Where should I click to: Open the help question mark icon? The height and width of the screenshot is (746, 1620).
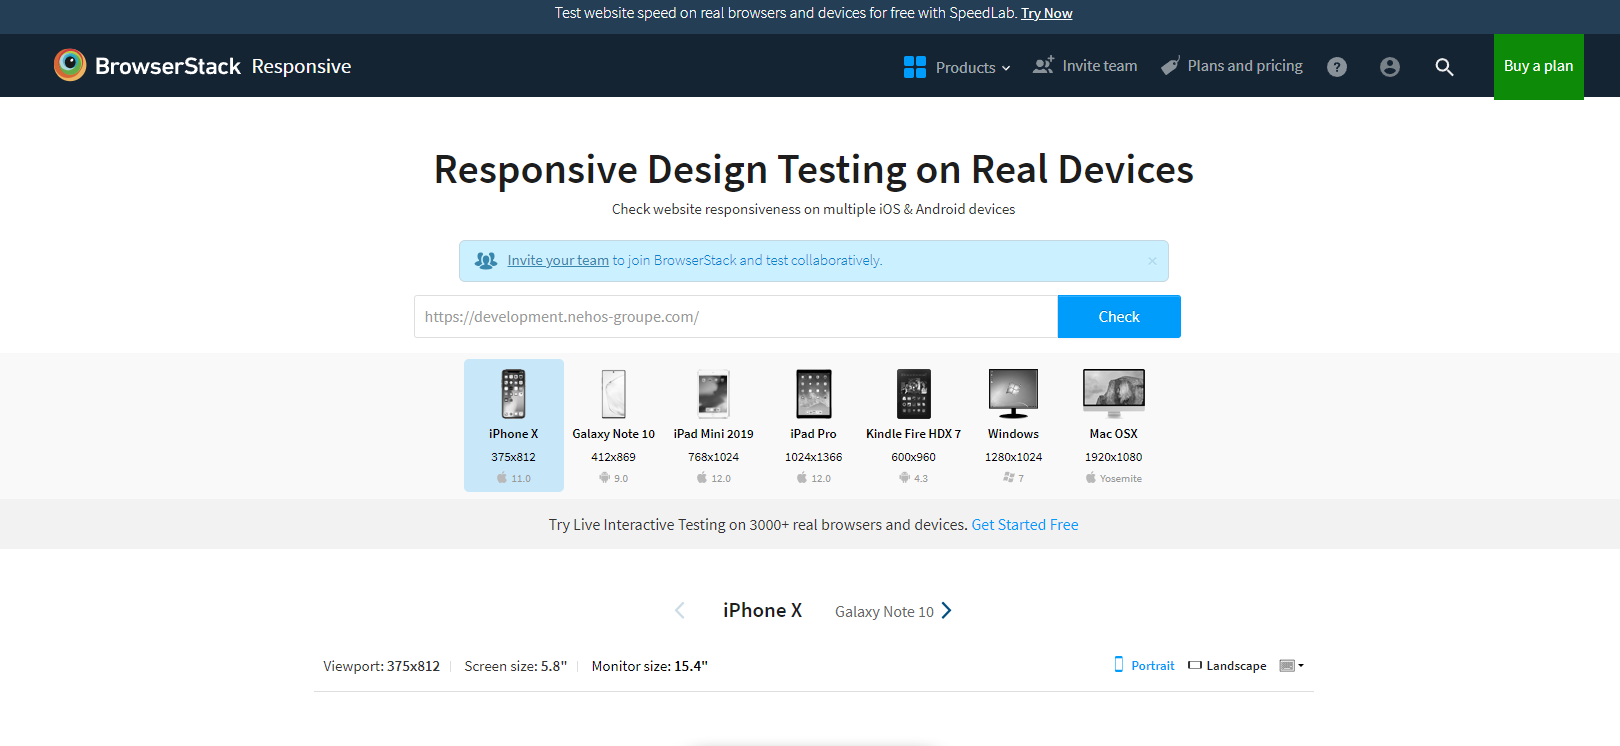(x=1337, y=67)
